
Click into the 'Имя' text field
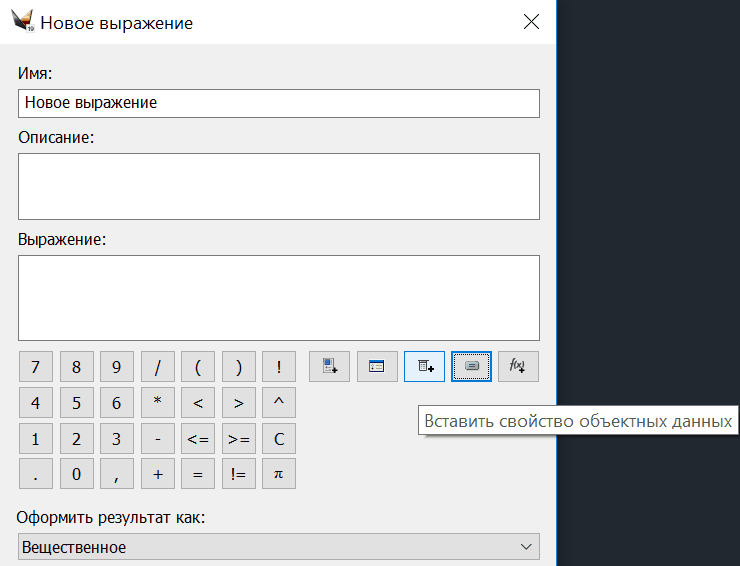pos(279,103)
